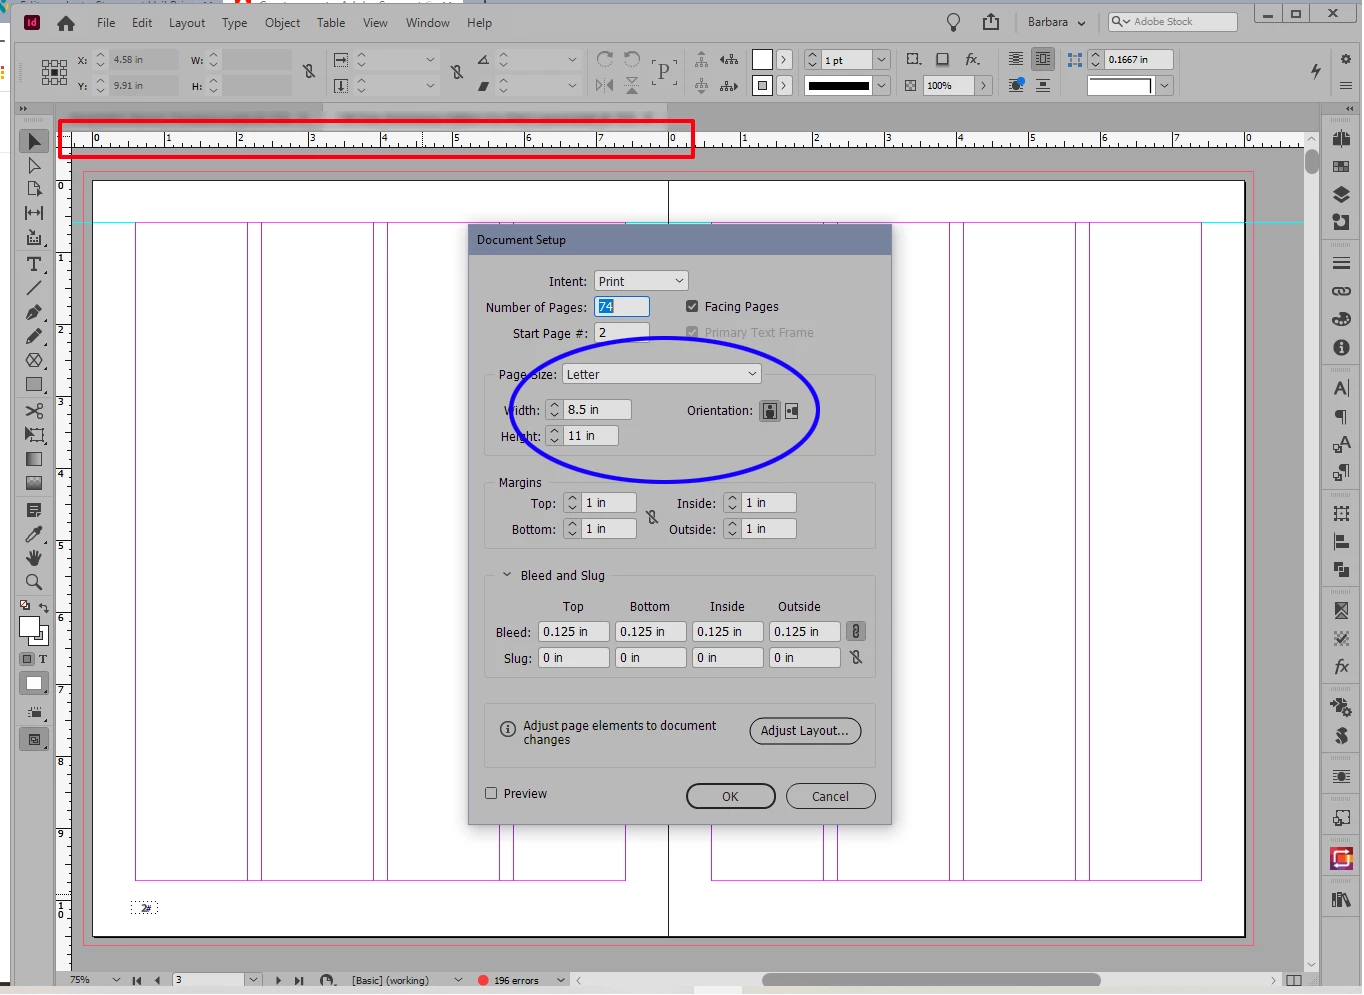Open the Layout menu
Viewport: 1364px width, 995px height.
coord(187,23)
